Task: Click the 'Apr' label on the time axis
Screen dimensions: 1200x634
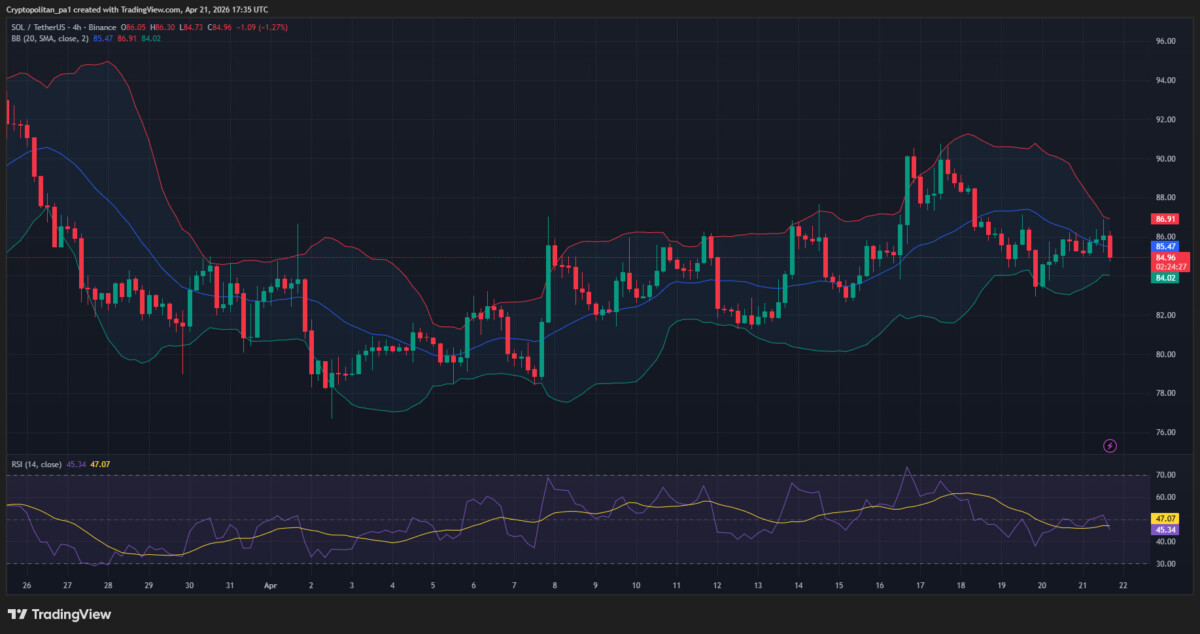Action: point(270,586)
